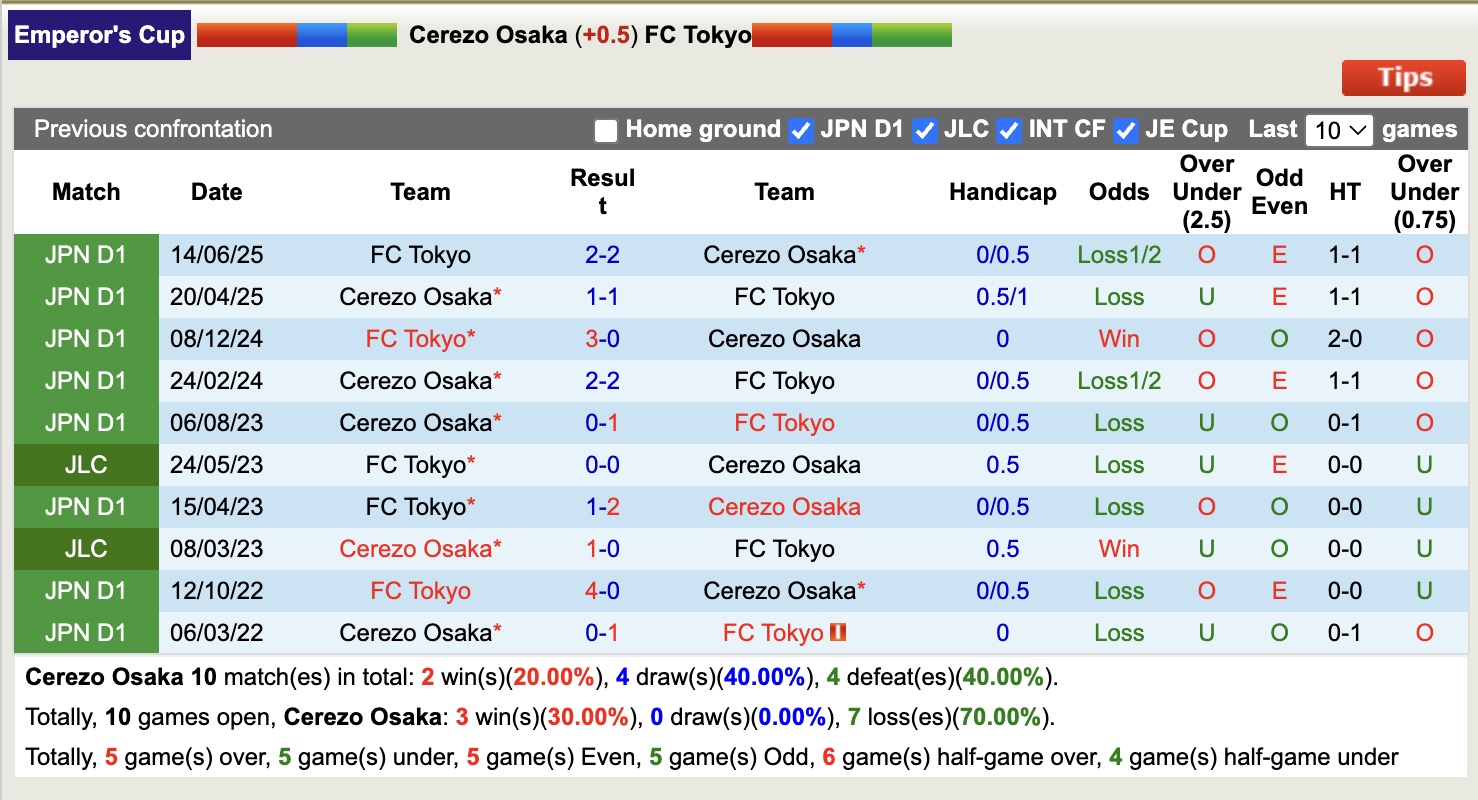Click the green segment of FC Tokyo's color bar

coord(915,33)
